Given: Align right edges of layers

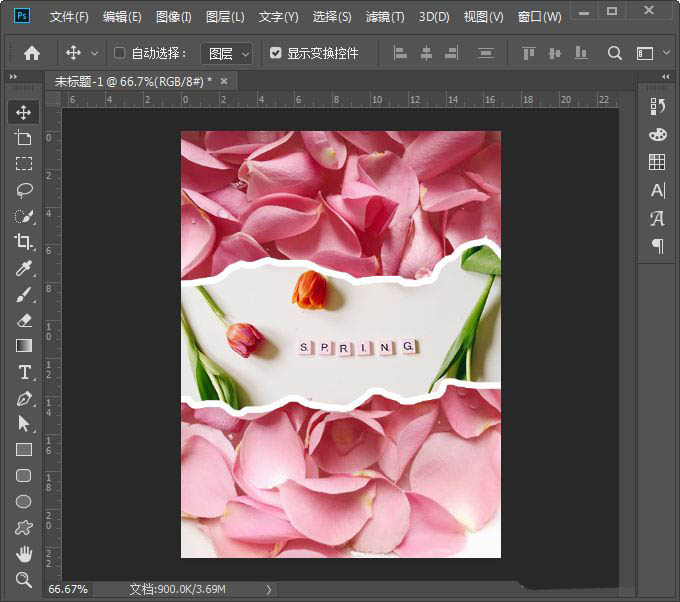Looking at the screenshot, I should tap(451, 53).
